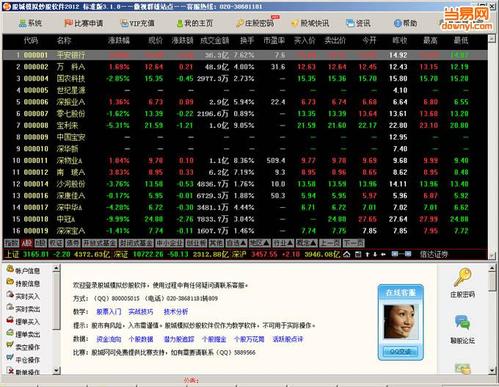Click the online service agent photo
This screenshot has width=499, height=387.
point(400,321)
